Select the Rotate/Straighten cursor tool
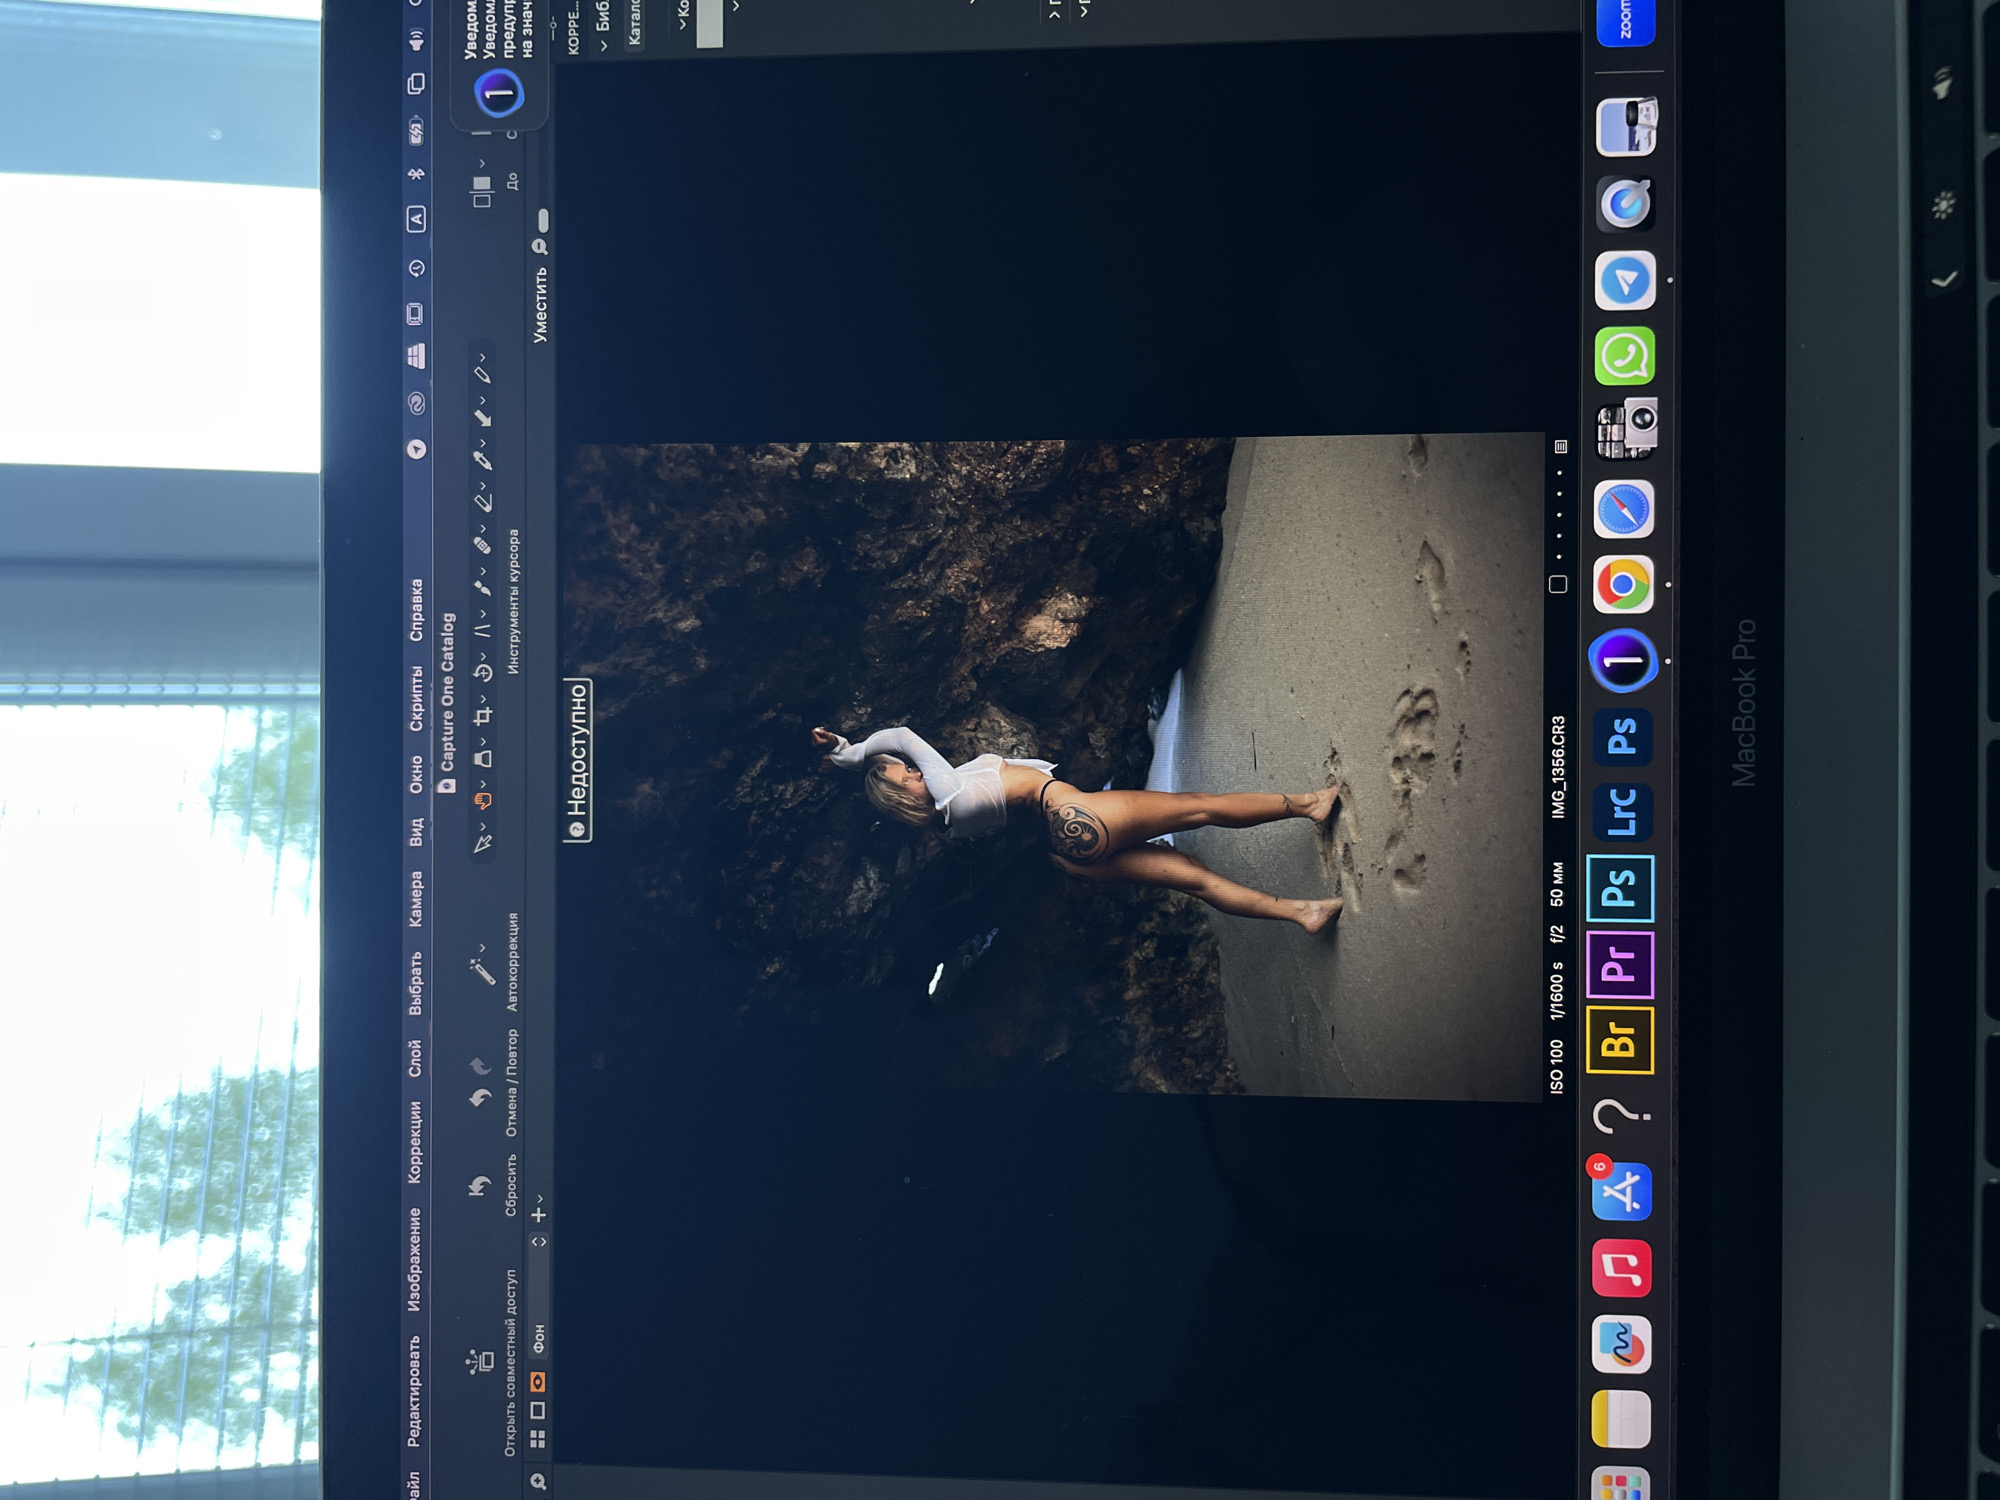The image size is (2000, 1500). pyautogui.click(x=482, y=673)
